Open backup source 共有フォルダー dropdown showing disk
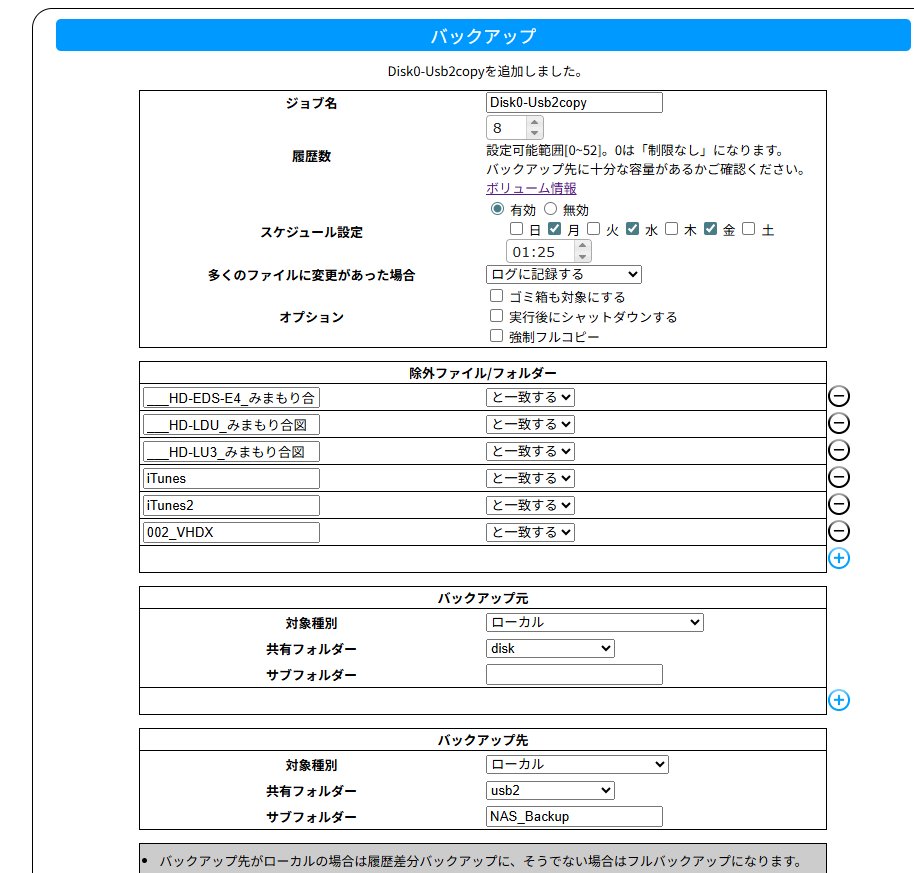 point(550,648)
